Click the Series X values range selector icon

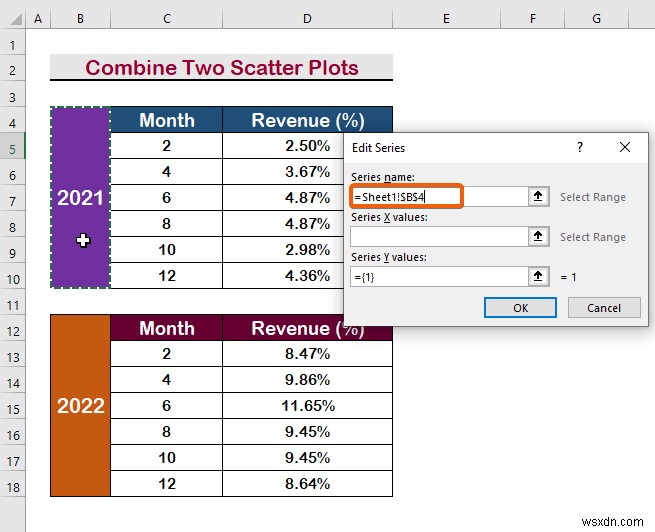click(x=538, y=236)
